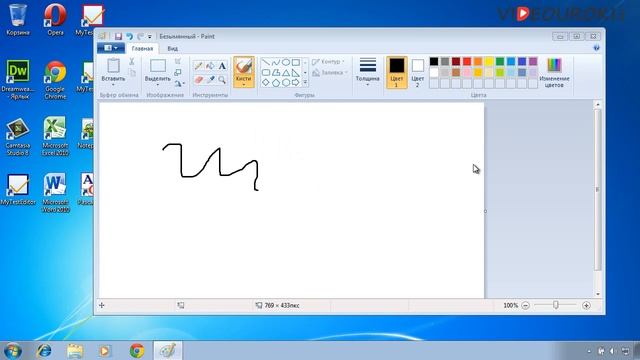Viewport: 640px width, 360px height.
Task: Choose the Hexagon shape
Action: point(286,82)
